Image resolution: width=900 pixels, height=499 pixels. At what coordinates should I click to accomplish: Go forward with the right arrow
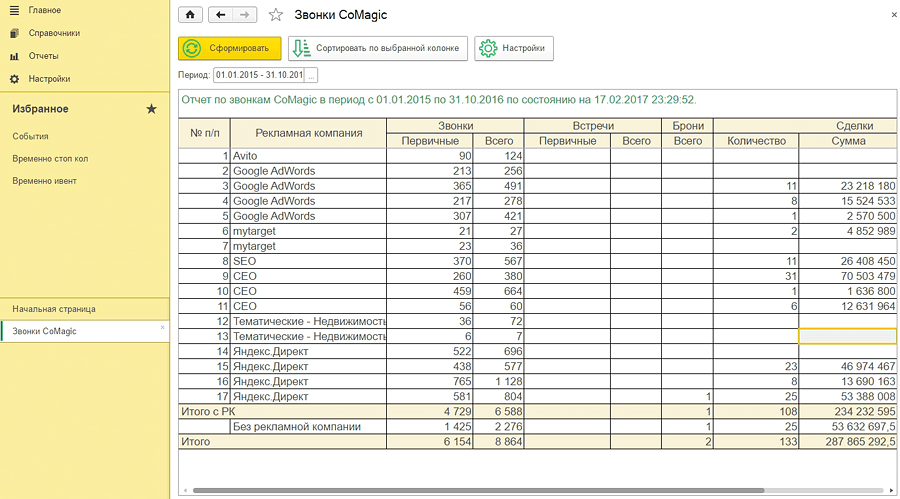click(x=245, y=15)
